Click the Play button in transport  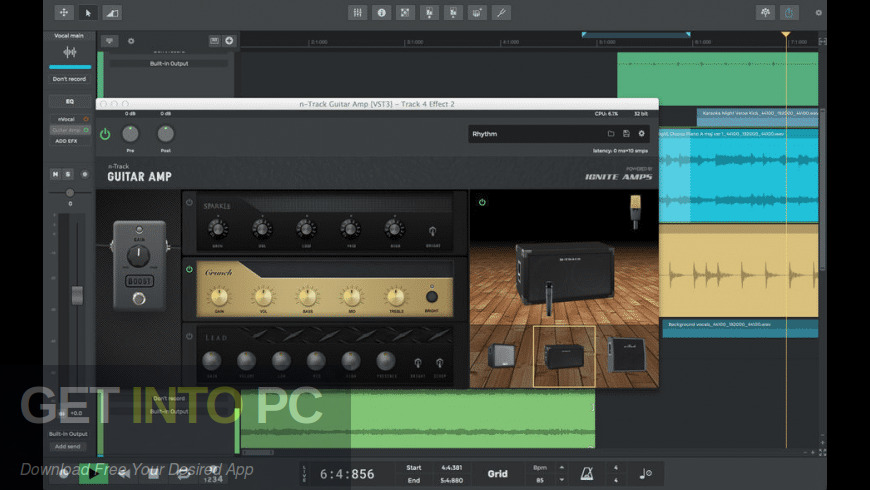pyautogui.click(x=93, y=473)
